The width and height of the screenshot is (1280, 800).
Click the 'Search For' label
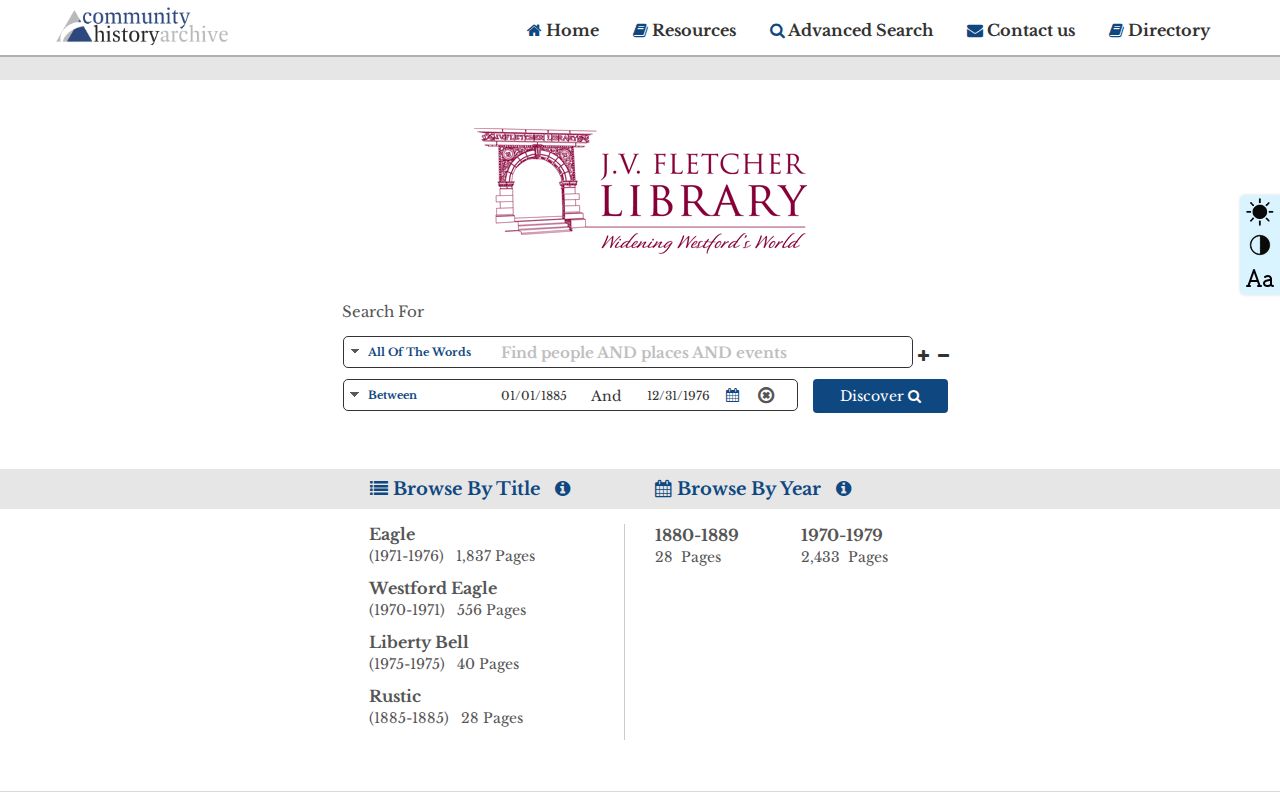(x=383, y=312)
